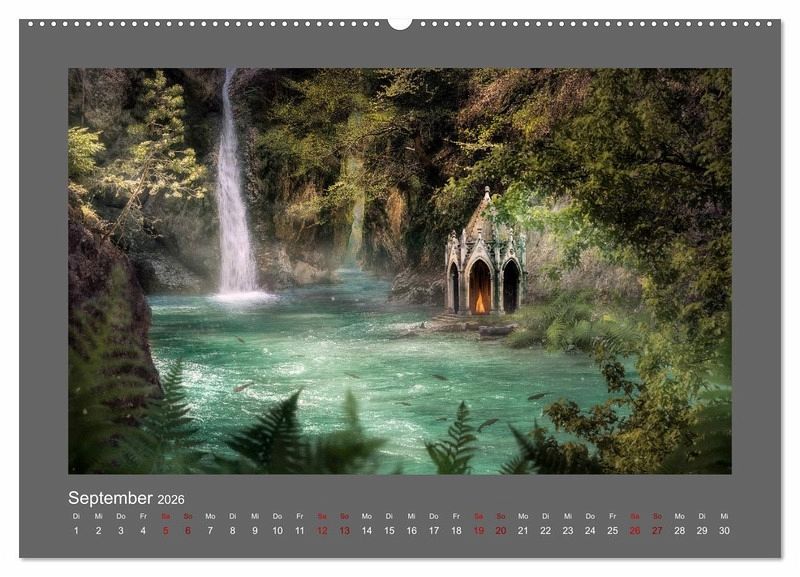
Task: Select red Saturday date 5
Action: [x=165, y=531]
